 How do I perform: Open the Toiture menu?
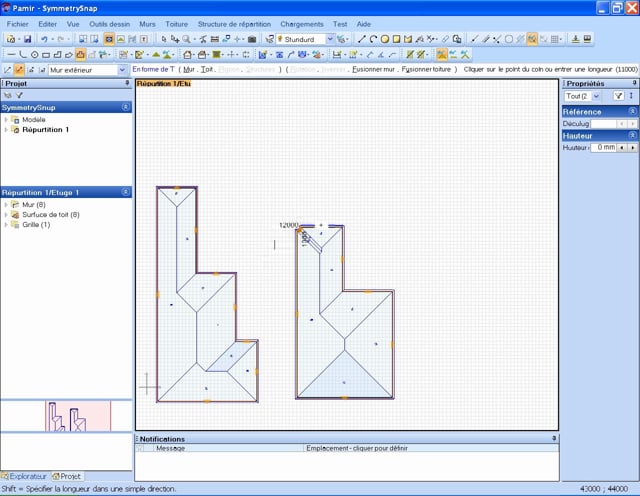tap(176, 24)
